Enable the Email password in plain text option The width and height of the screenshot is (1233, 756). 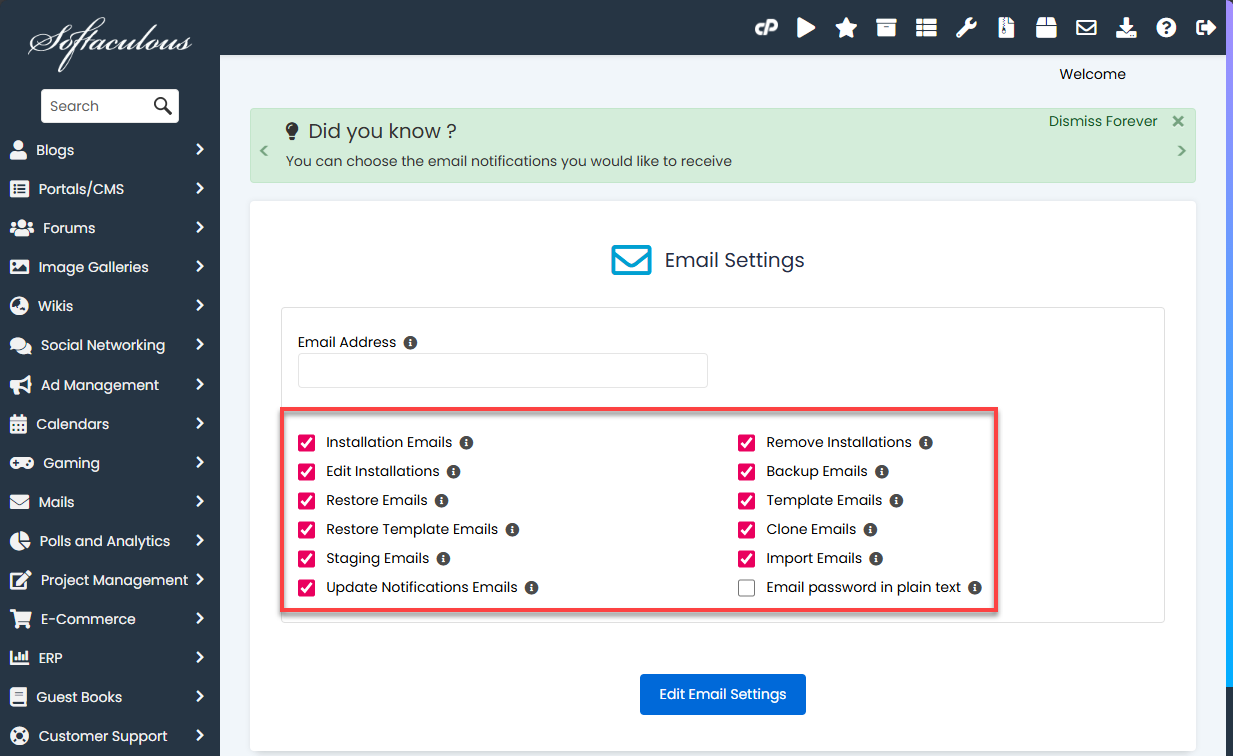pyautogui.click(x=746, y=587)
